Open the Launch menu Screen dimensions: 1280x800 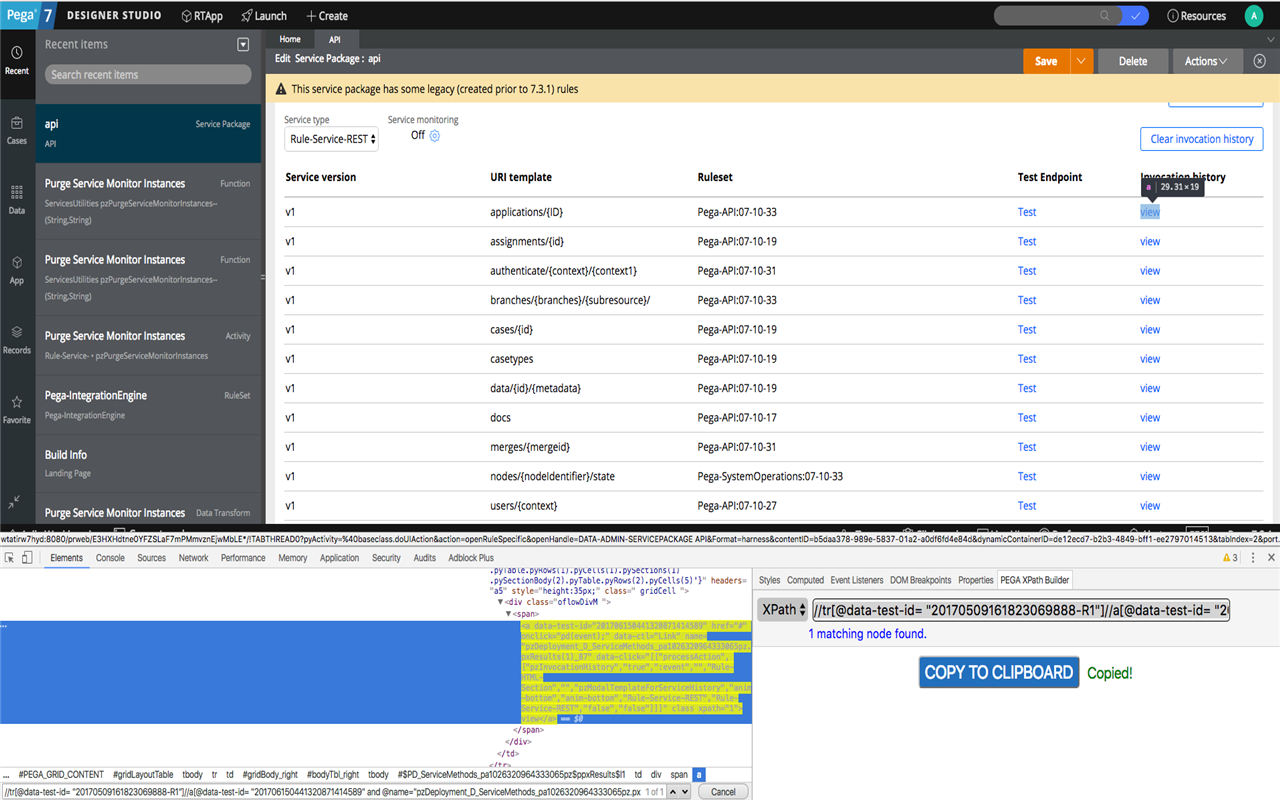[263, 16]
